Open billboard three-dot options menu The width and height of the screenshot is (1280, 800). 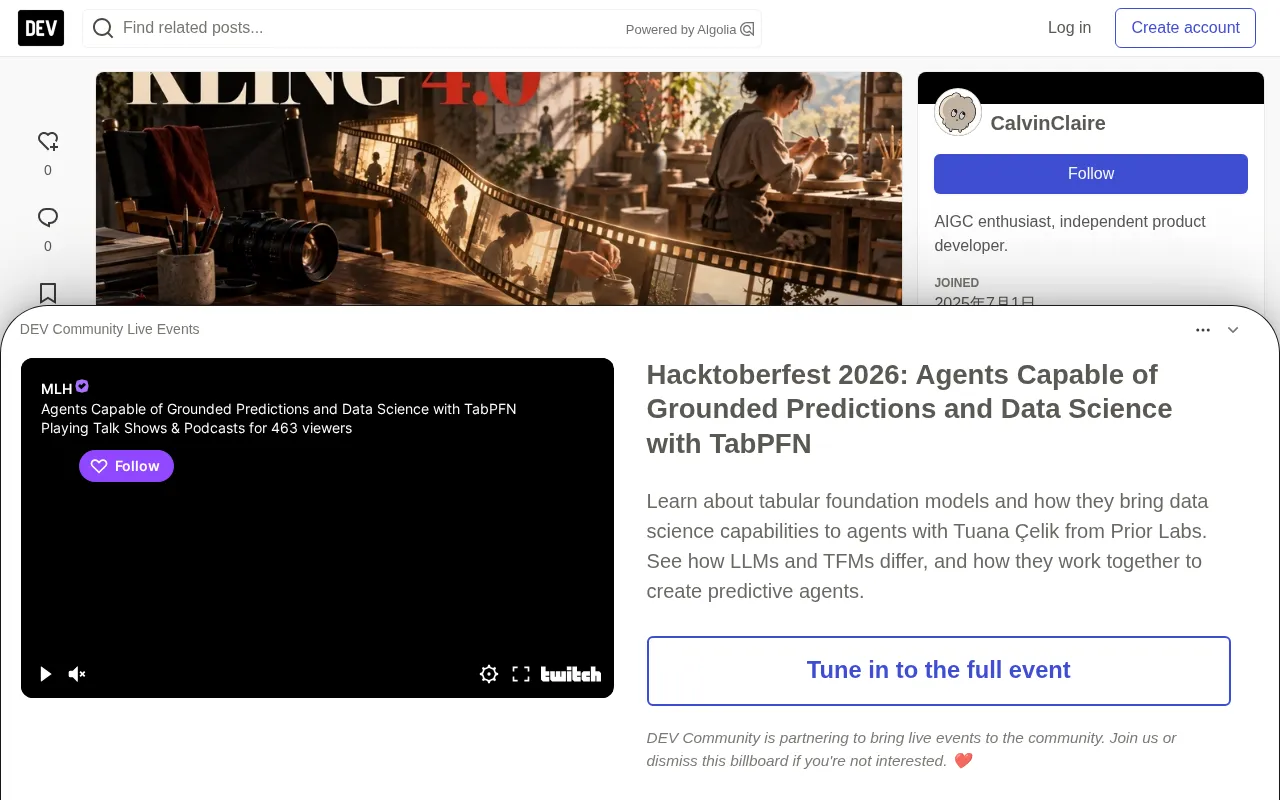tap(1203, 330)
